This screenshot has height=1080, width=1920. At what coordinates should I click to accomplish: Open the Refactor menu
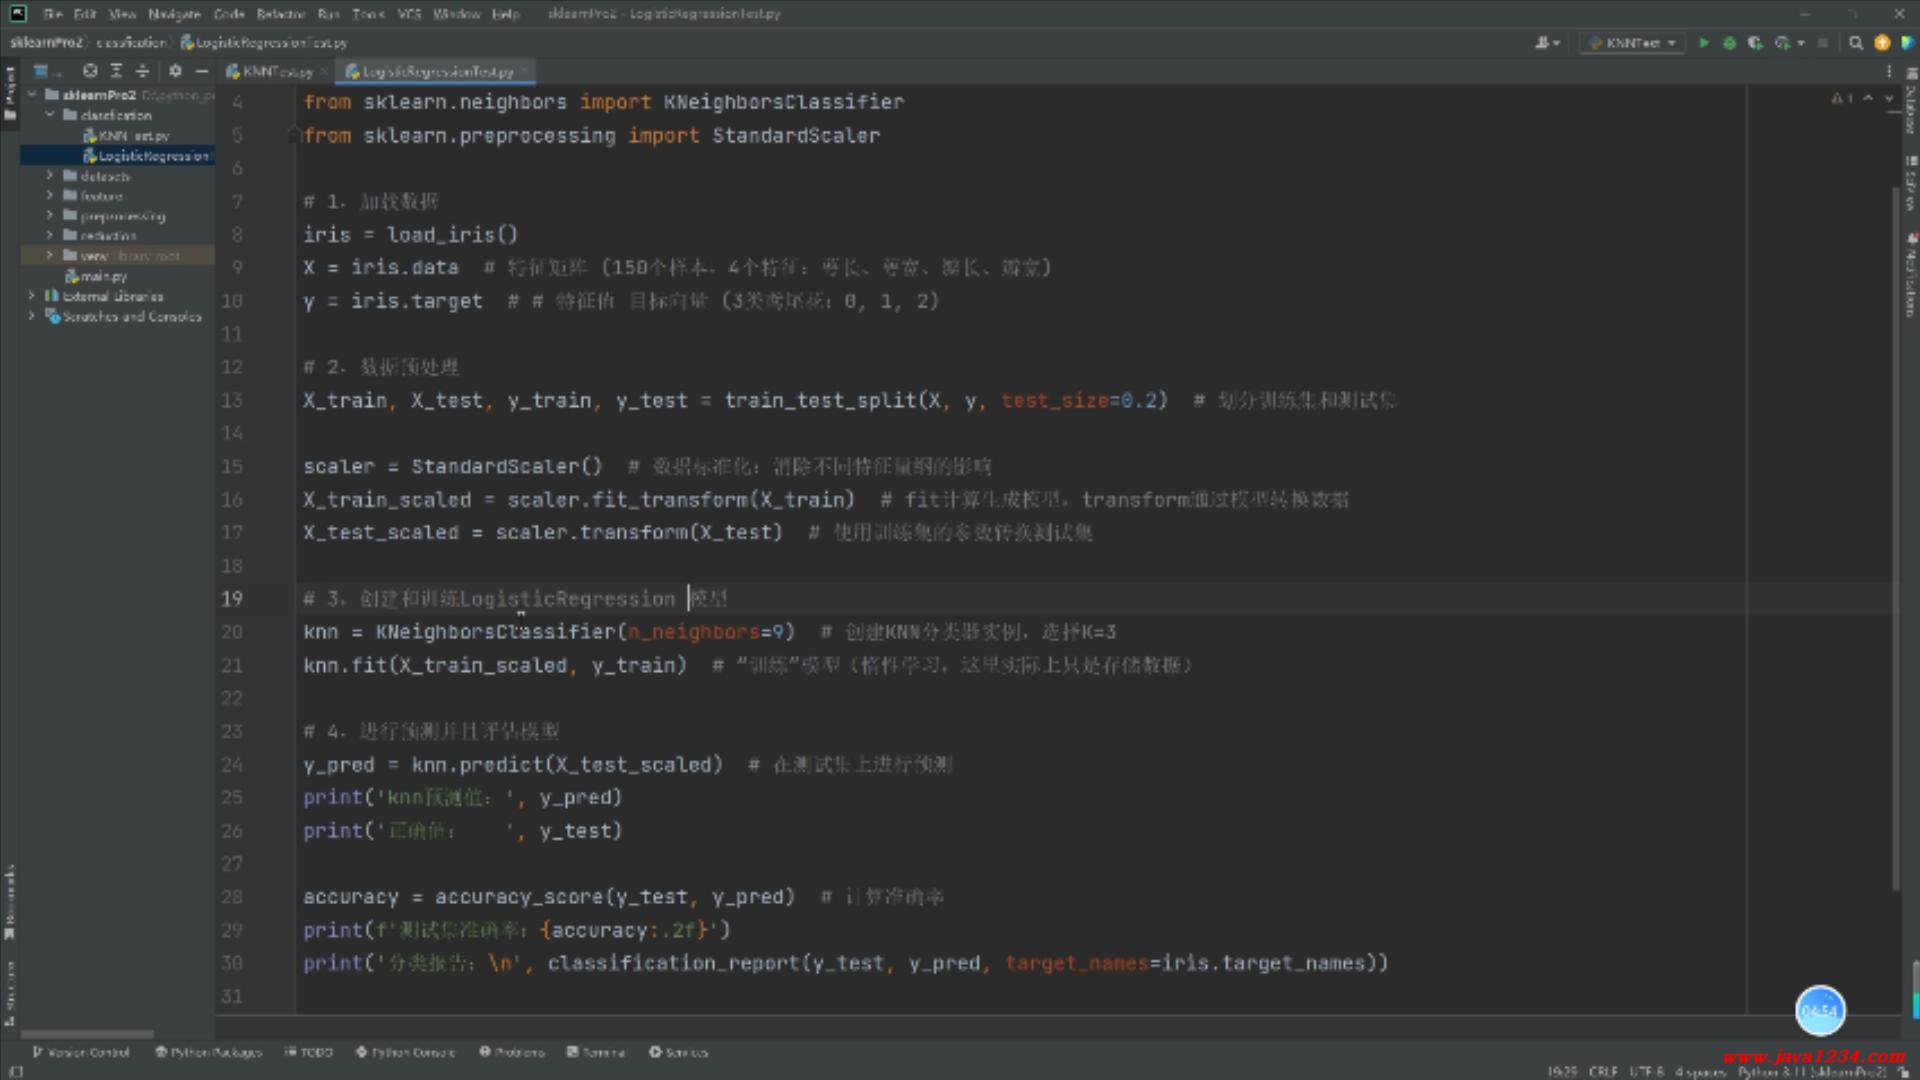click(x=280, y=14)
